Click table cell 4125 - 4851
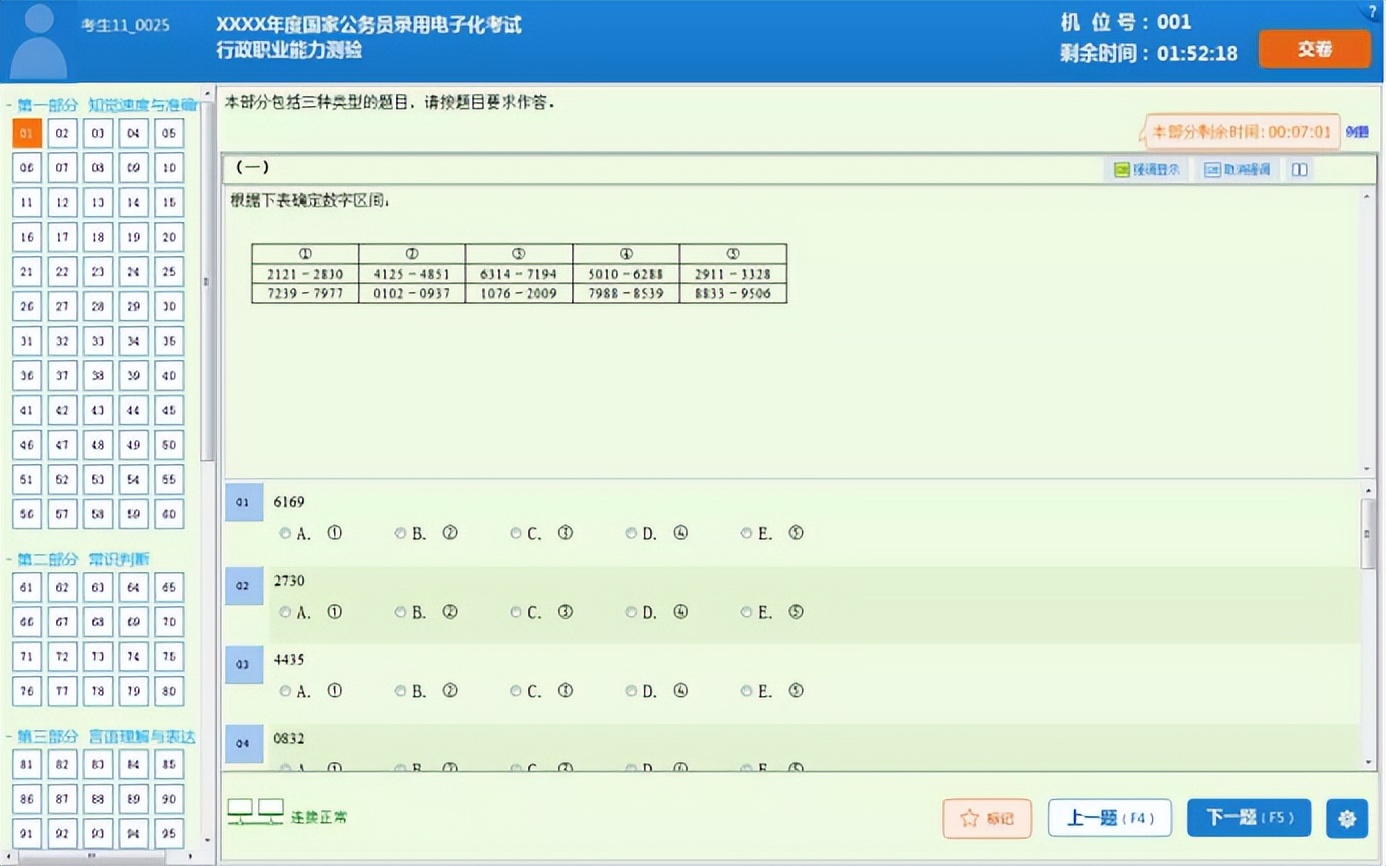This screenshot has height=866, width=1386. pos(412,274)
